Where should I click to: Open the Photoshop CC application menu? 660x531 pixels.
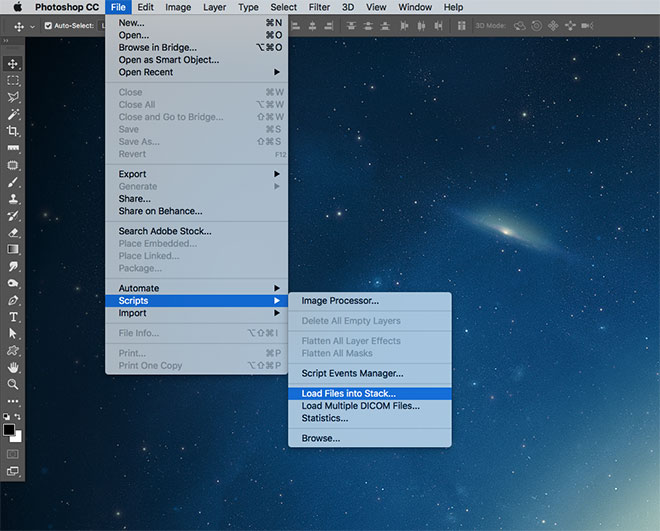point(67,7)
